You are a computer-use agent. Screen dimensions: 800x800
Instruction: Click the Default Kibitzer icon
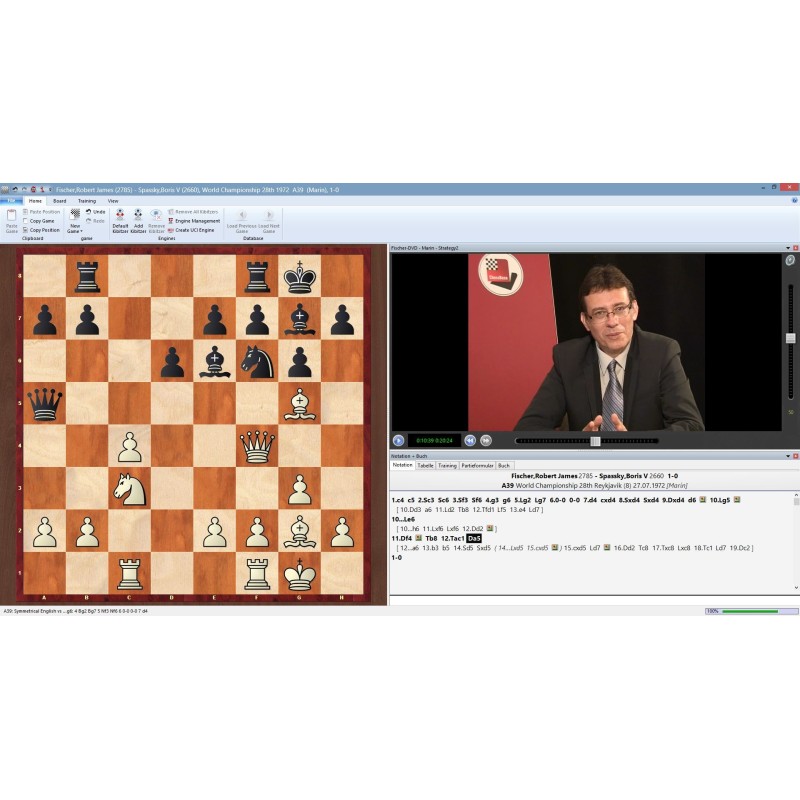119,215
